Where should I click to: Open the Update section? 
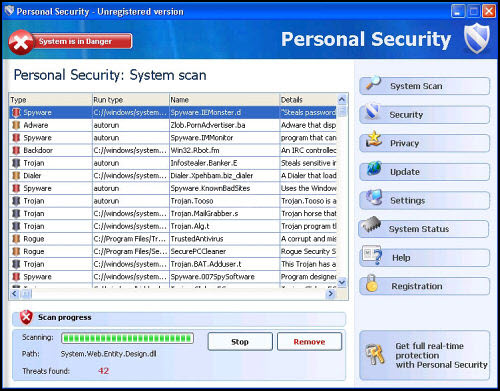click(425, 172)
